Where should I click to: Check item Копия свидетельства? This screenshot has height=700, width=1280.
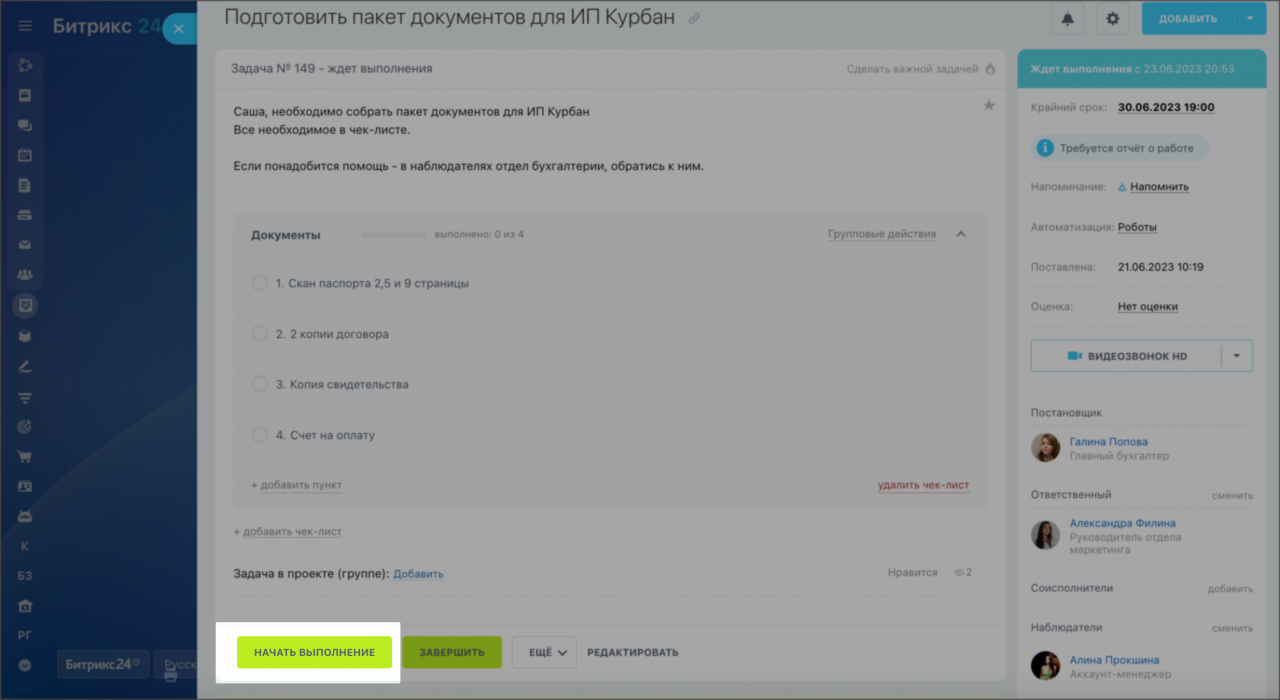(x=259, y=384)
